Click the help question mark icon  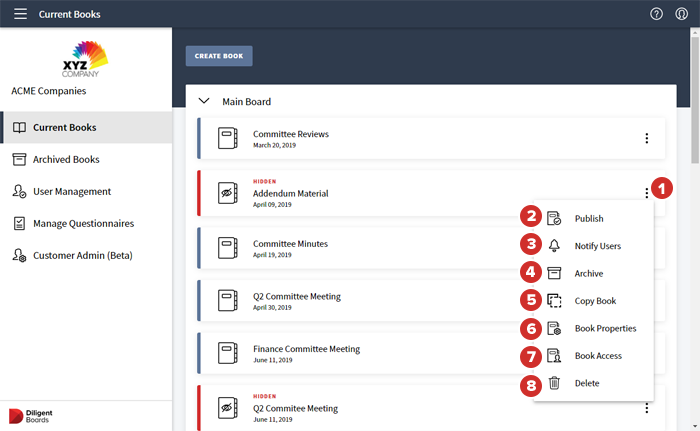click(657, 14)
